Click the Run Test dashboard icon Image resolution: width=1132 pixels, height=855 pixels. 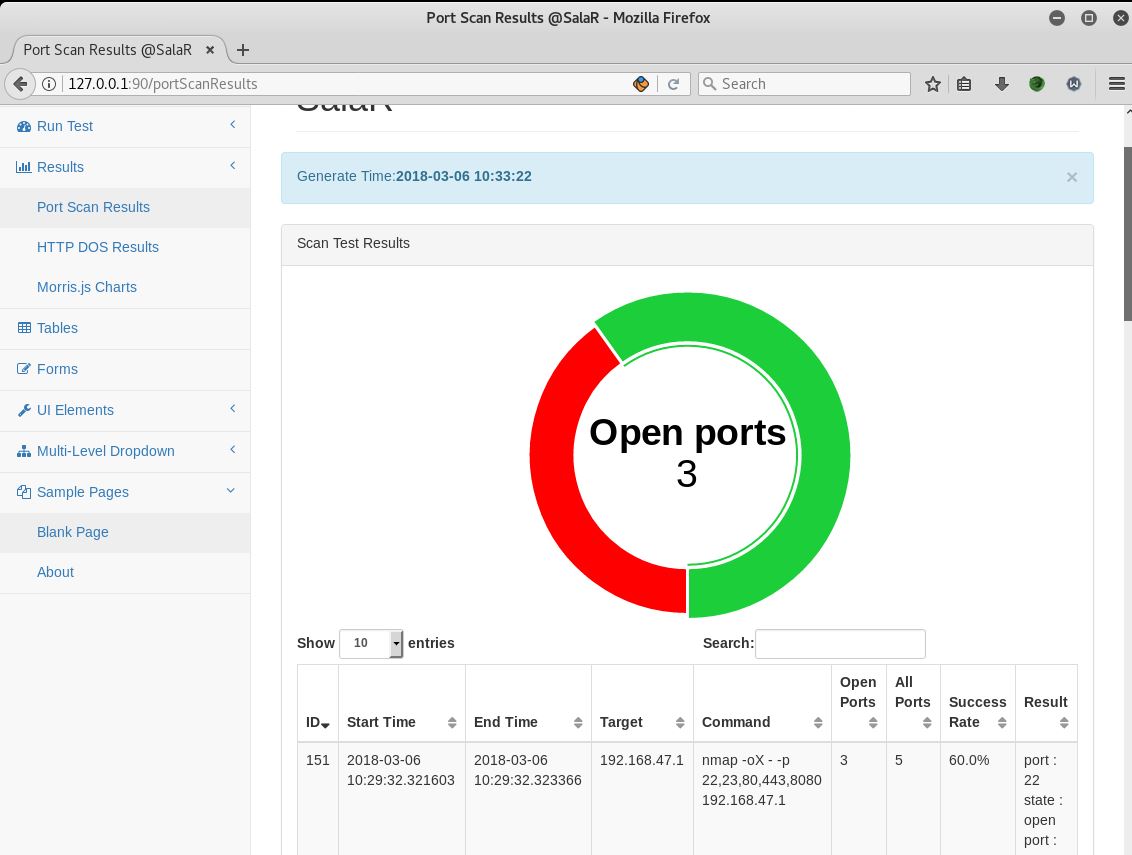24,126
